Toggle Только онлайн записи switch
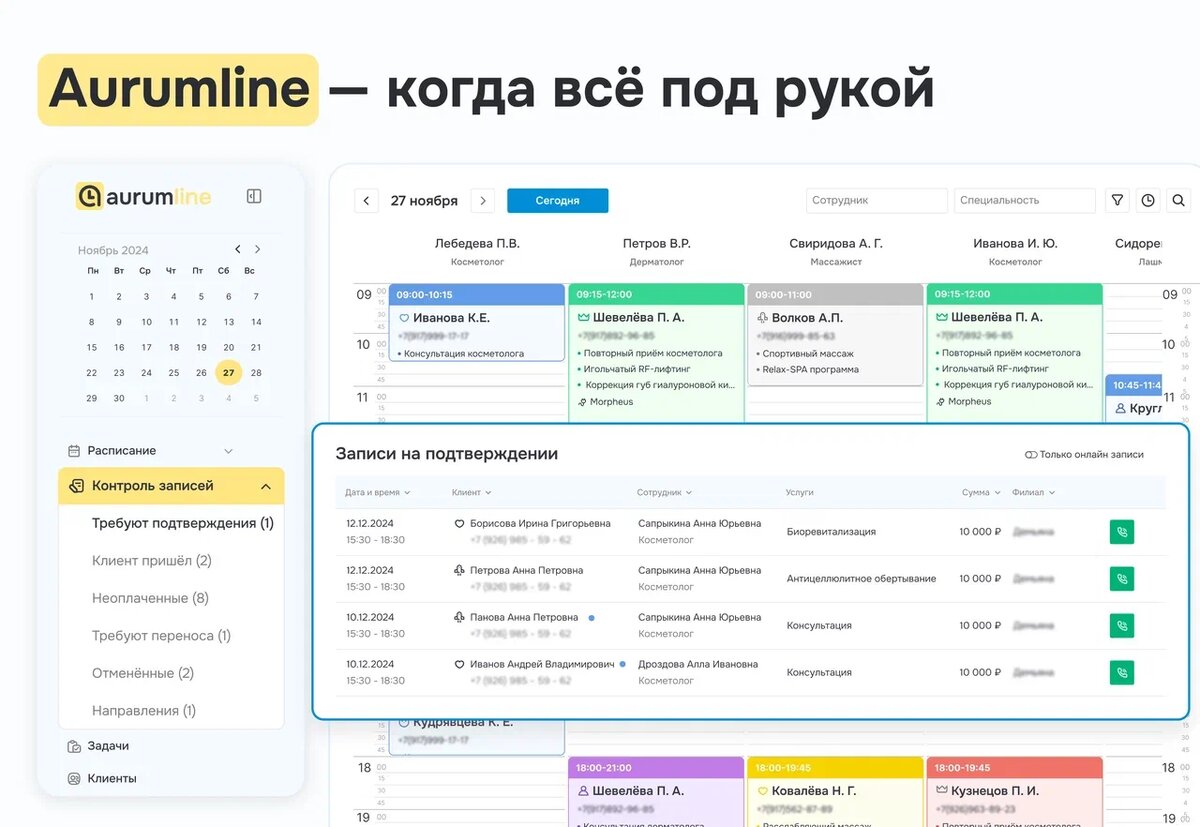The height and width of the screenshot is (827, 1200). 1031,455
